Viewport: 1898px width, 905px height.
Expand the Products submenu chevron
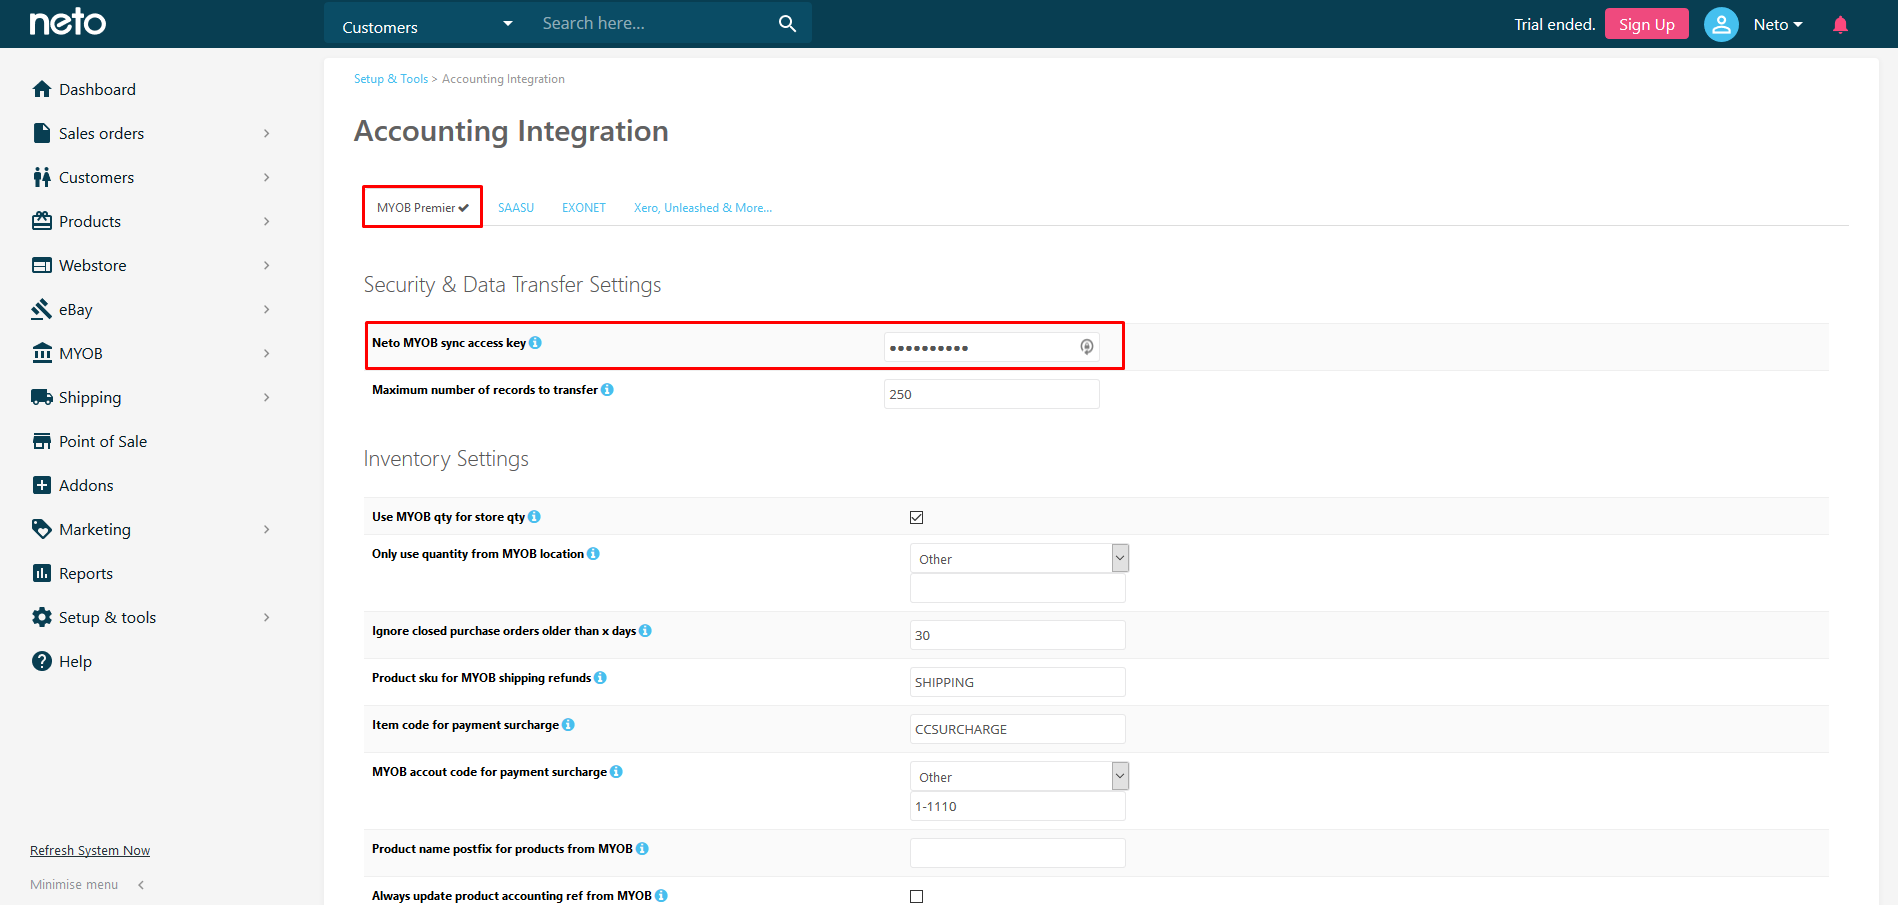(x=266, y=221)
